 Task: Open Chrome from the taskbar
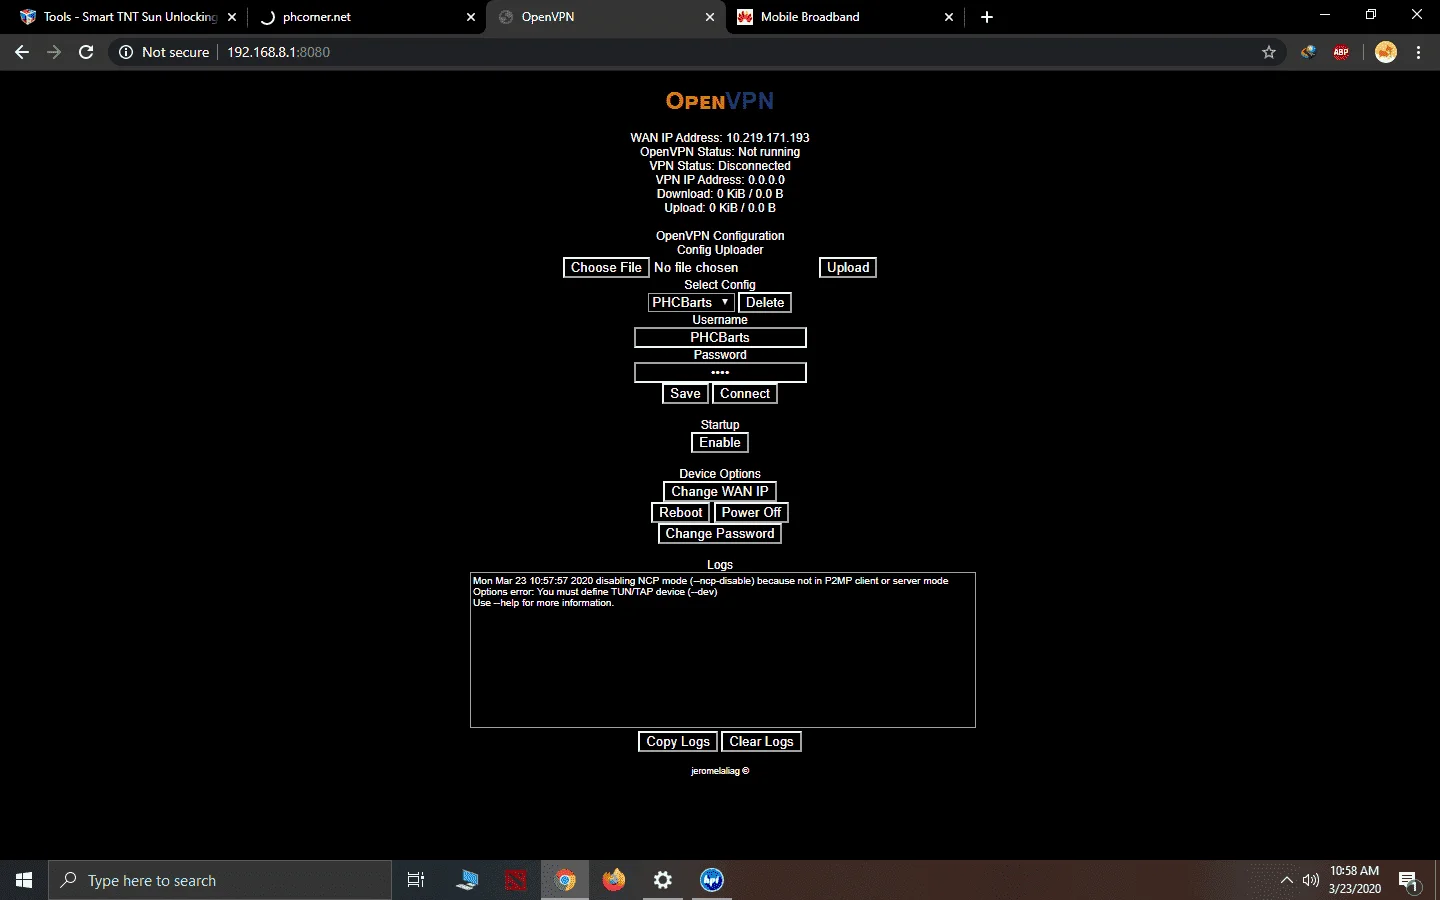pos(565,880)
